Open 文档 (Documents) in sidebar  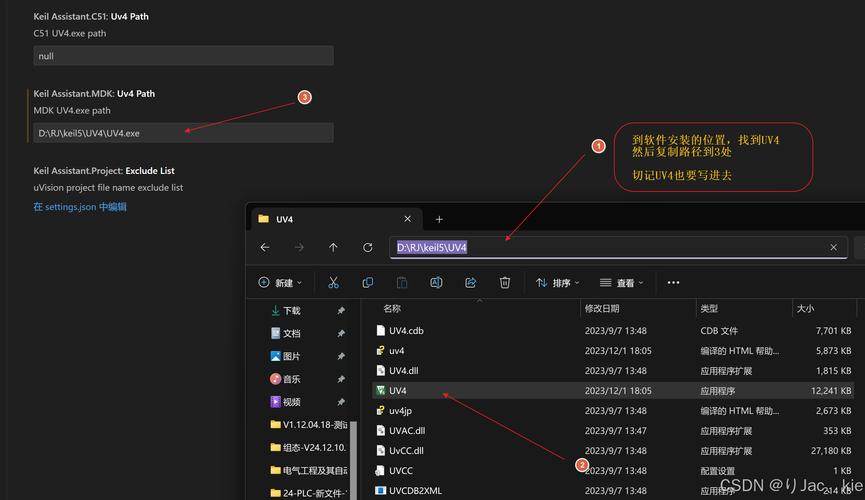tap(286, 333)
